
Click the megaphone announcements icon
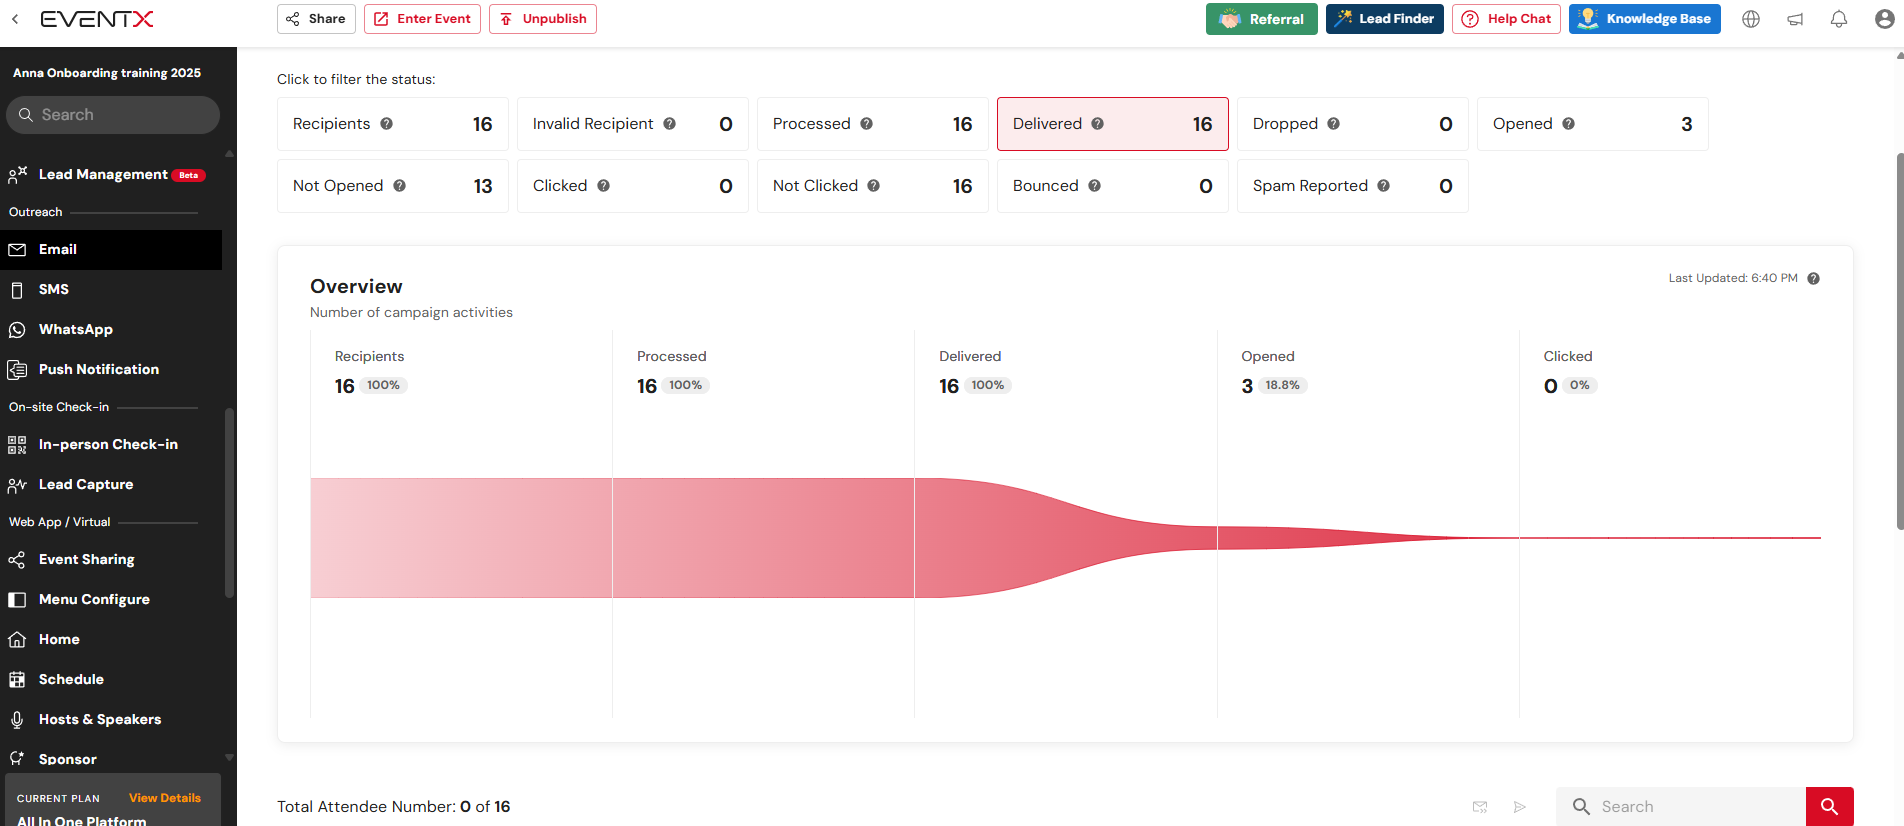pos(1795,19)
